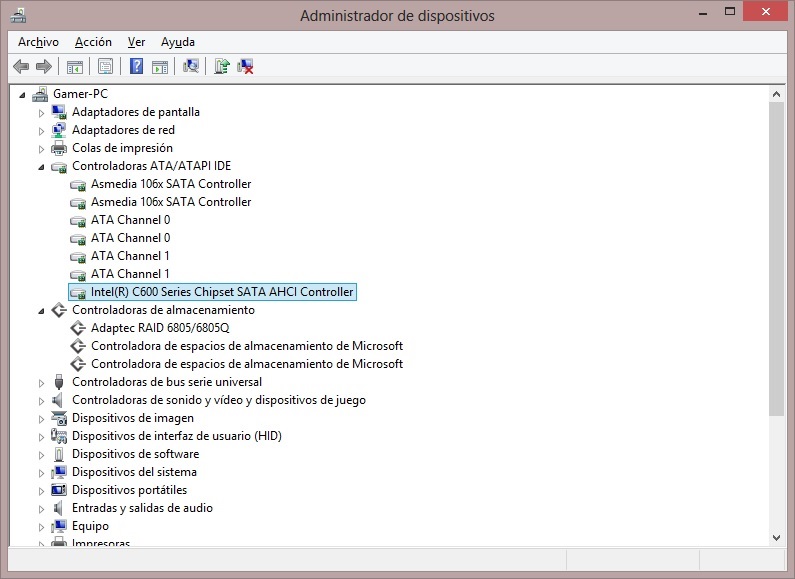This screenshot has width=795, height=579.
Task: Click the title bar Device Manager icon
Action: 18,16
